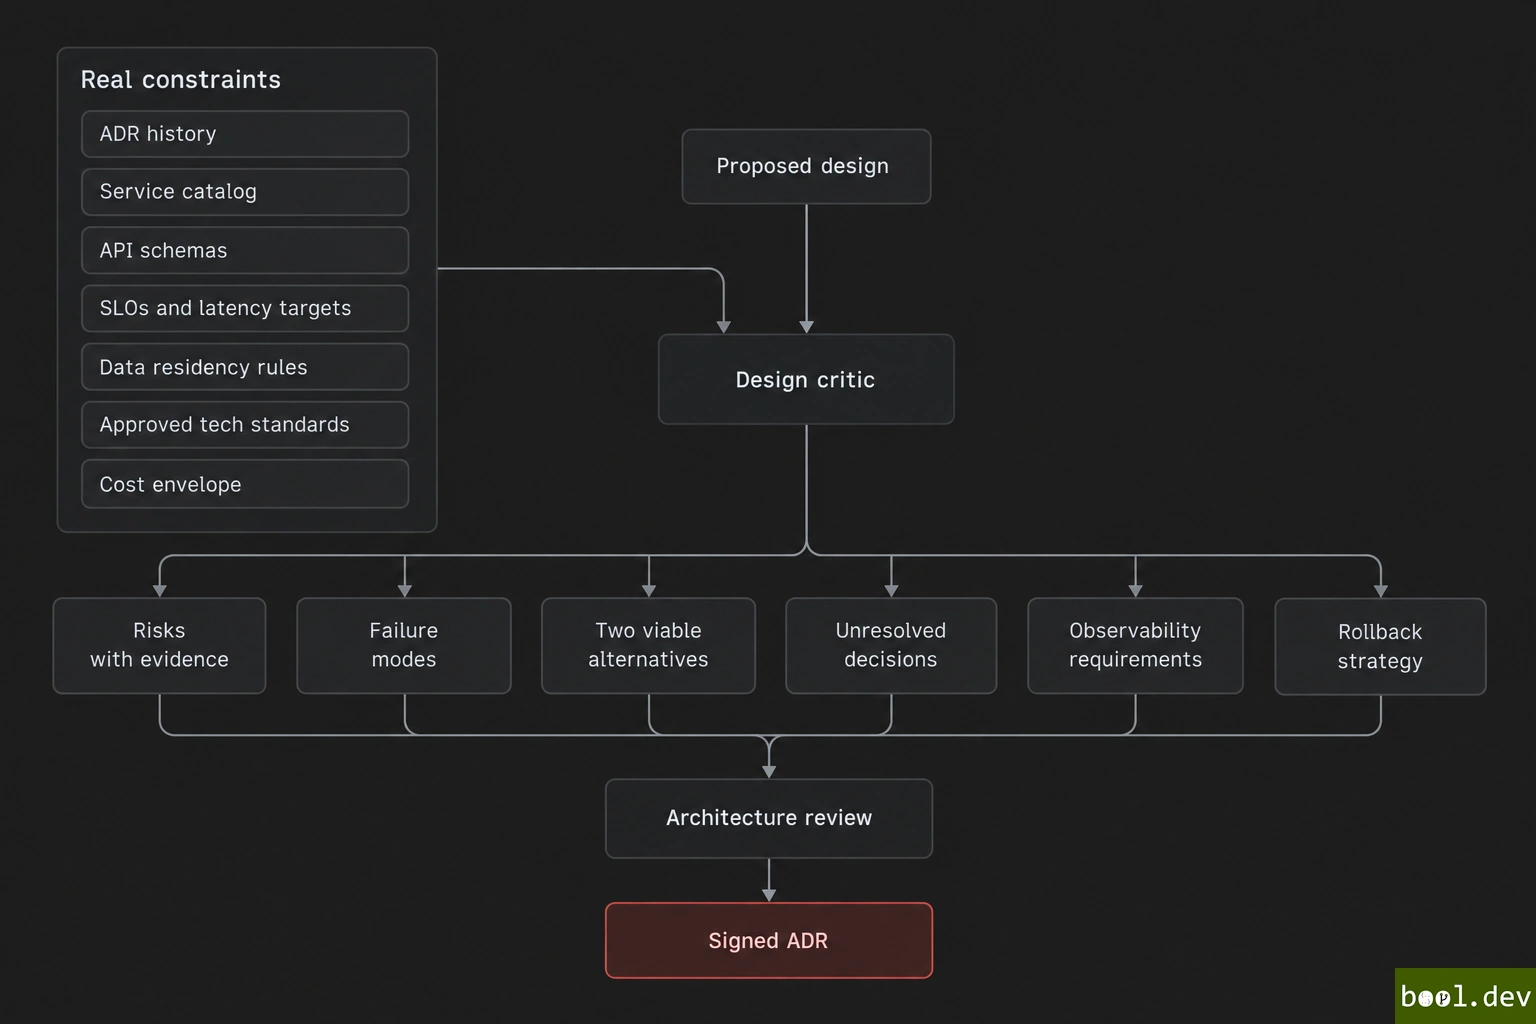Click the Proposed design node
1536x1024 pixels.
pyautogui.click(x=806, y=167)
